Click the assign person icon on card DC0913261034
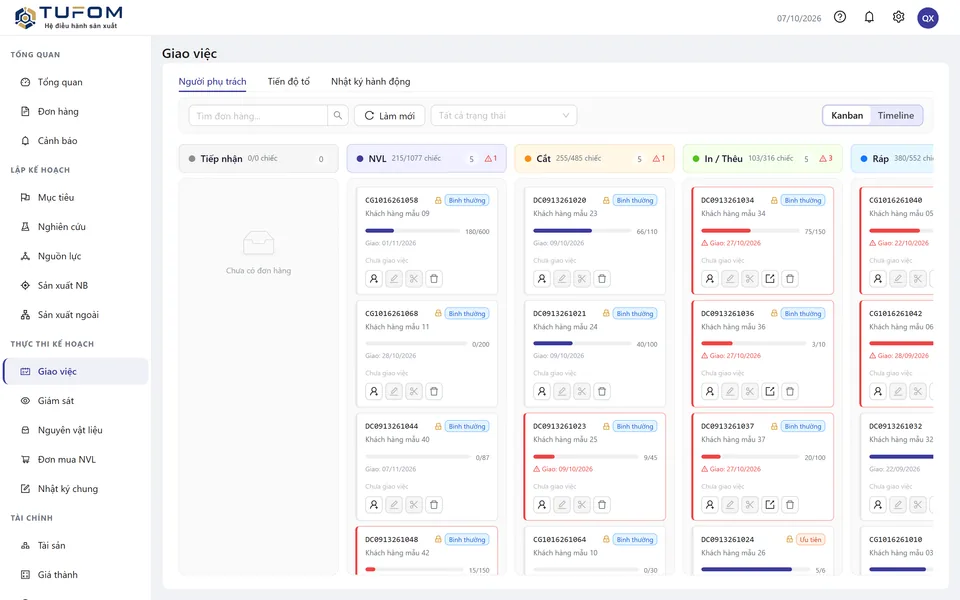This screenshot has height=600, width=960. 709,279
